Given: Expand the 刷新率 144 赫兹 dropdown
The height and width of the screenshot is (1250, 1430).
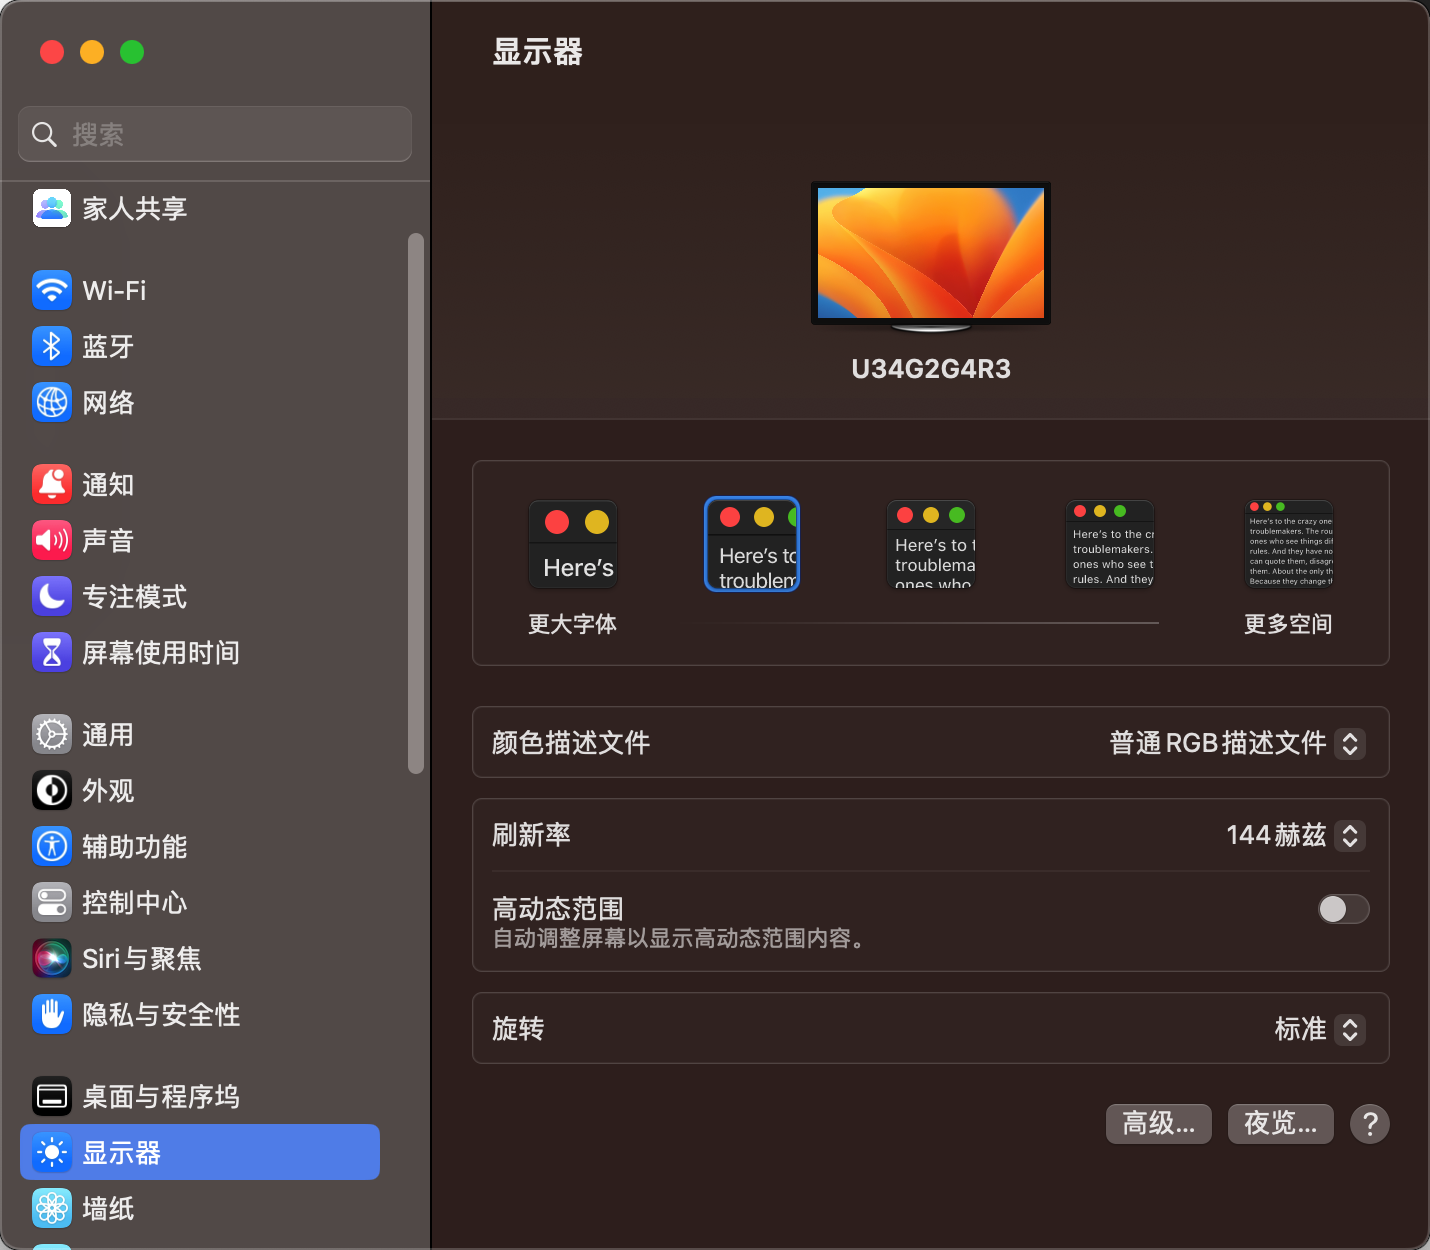Looking at the screenshot, I should coord(1349,835).
